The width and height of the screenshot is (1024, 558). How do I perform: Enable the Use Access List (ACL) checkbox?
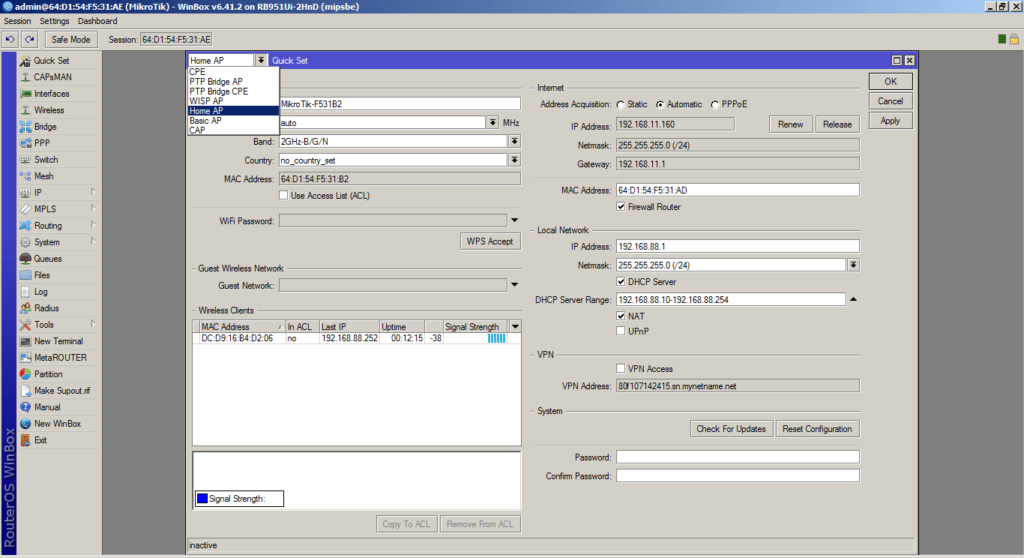(284, 195)
